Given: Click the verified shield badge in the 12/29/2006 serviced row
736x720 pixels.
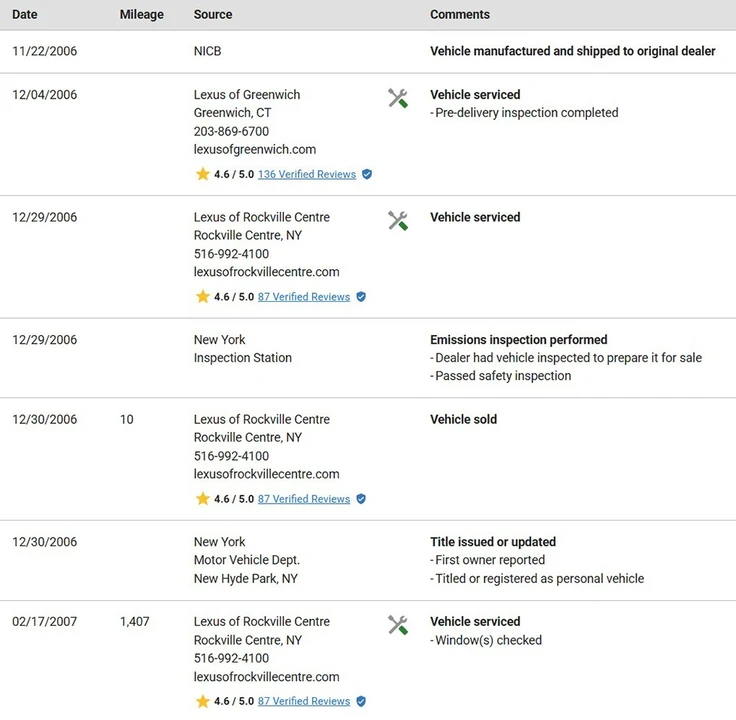Looking at the screenshot, I should point(361,297).
